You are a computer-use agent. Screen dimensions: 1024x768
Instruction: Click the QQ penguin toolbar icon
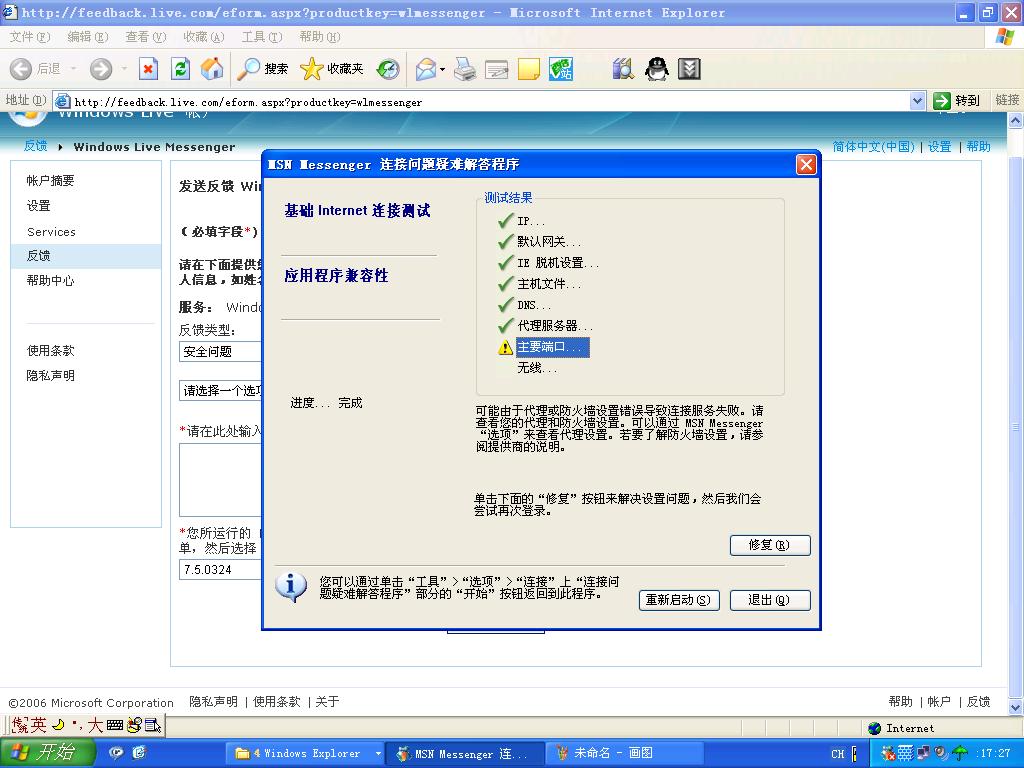coord(656,69)
